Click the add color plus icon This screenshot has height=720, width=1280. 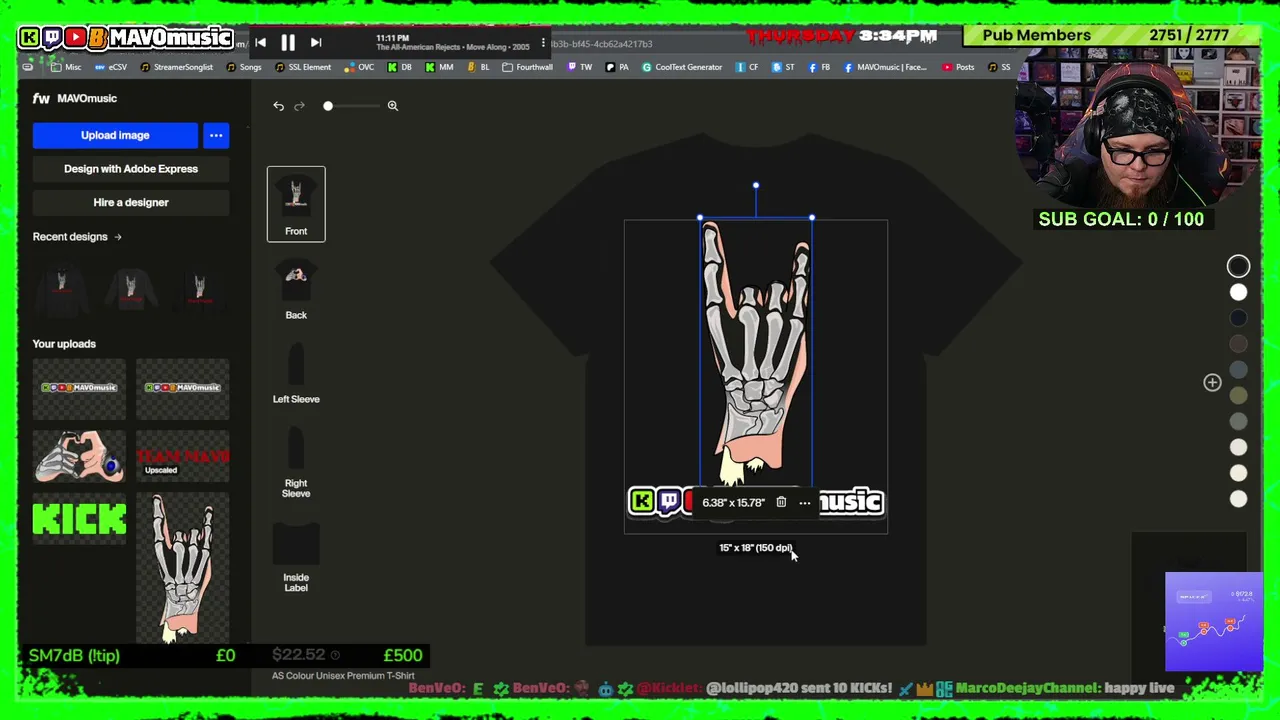click(1212, 383)
